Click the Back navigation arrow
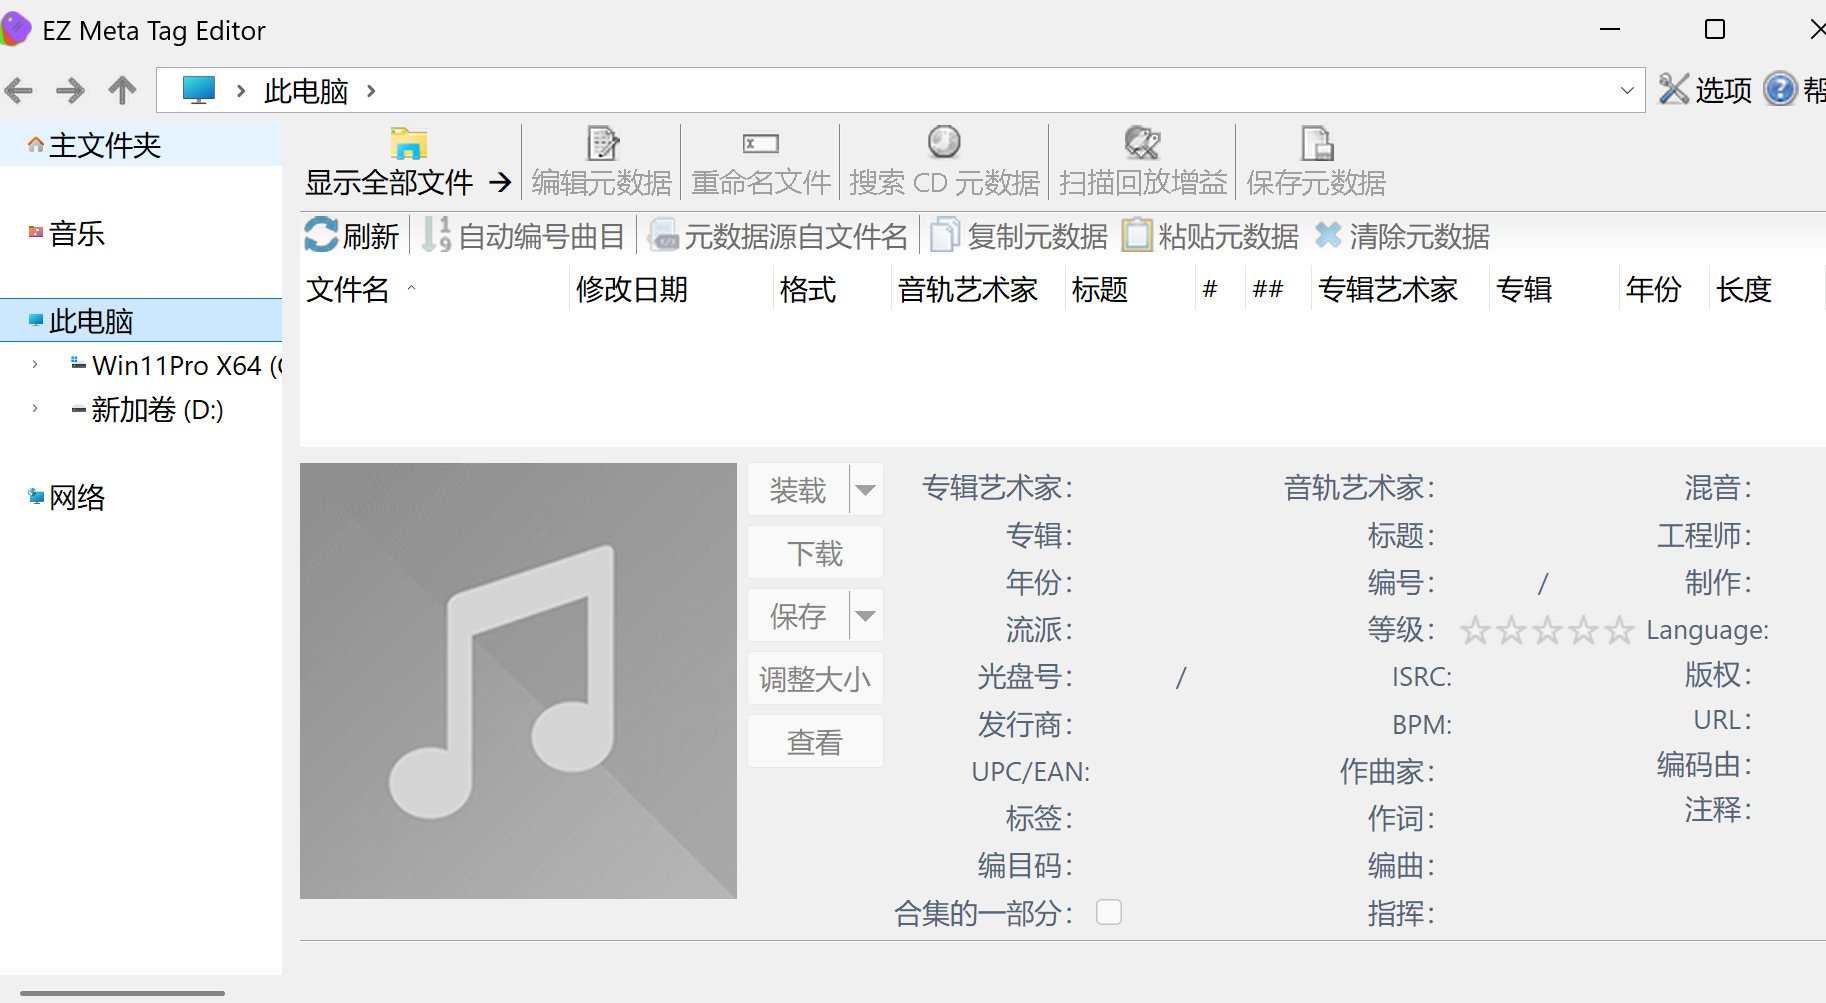The height and width of the screenshot is (1003, 1826). pos(19,91)
